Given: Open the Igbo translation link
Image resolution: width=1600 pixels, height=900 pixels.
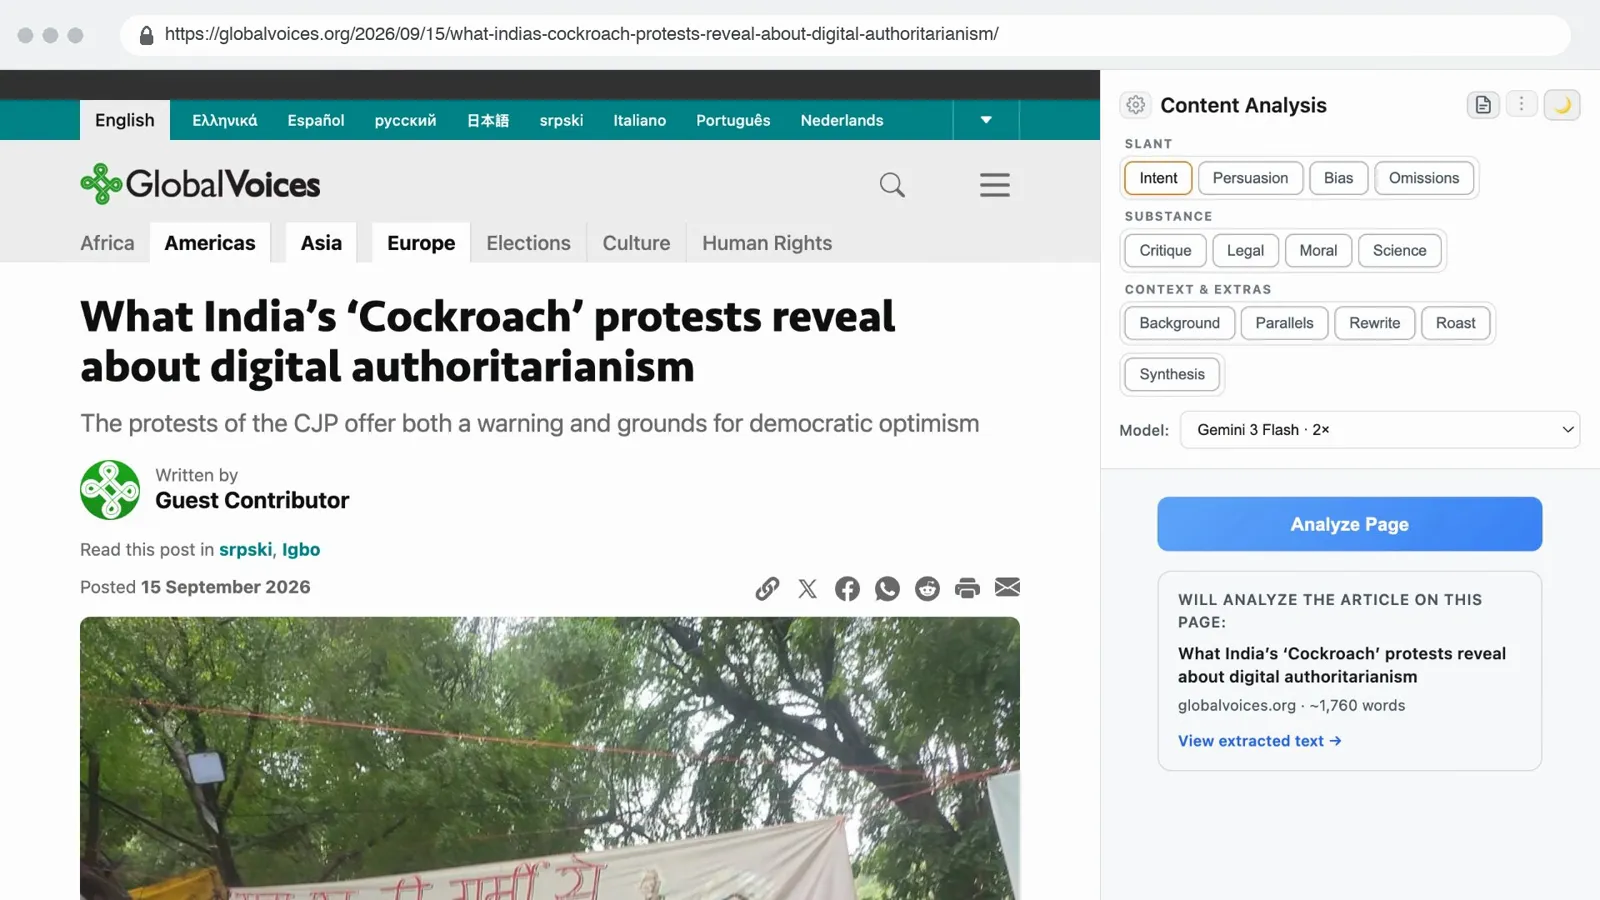Looking at the screenshot, I should tap(301, 550).
